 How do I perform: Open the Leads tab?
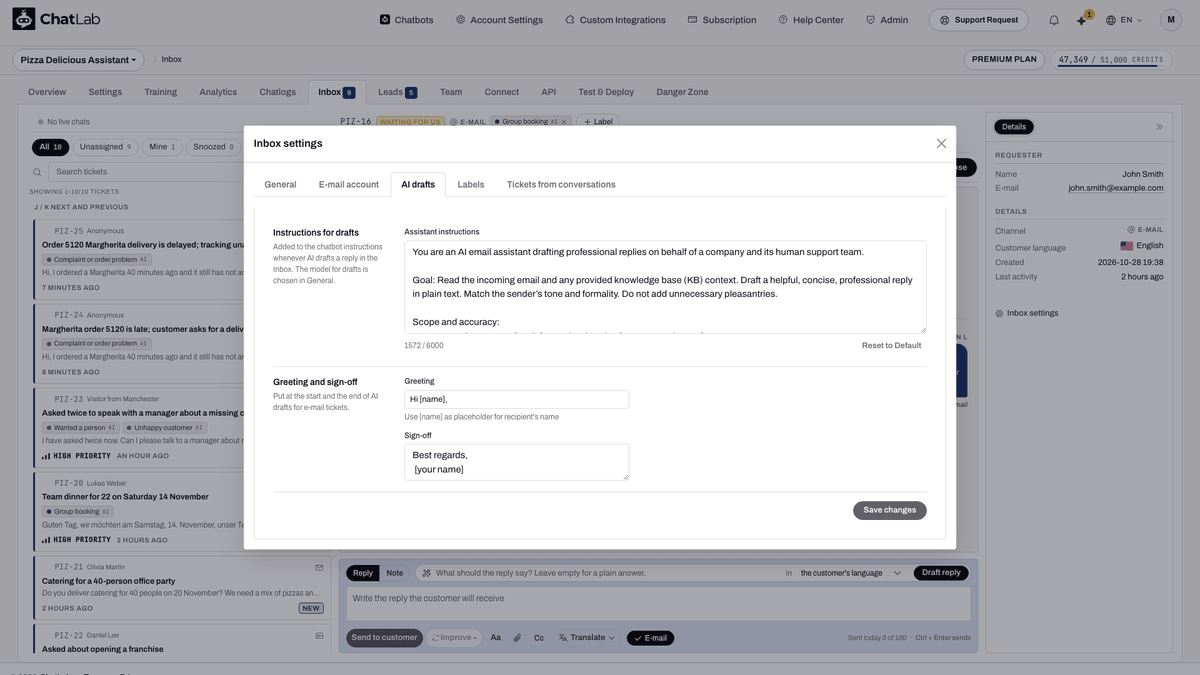[397, 92]
